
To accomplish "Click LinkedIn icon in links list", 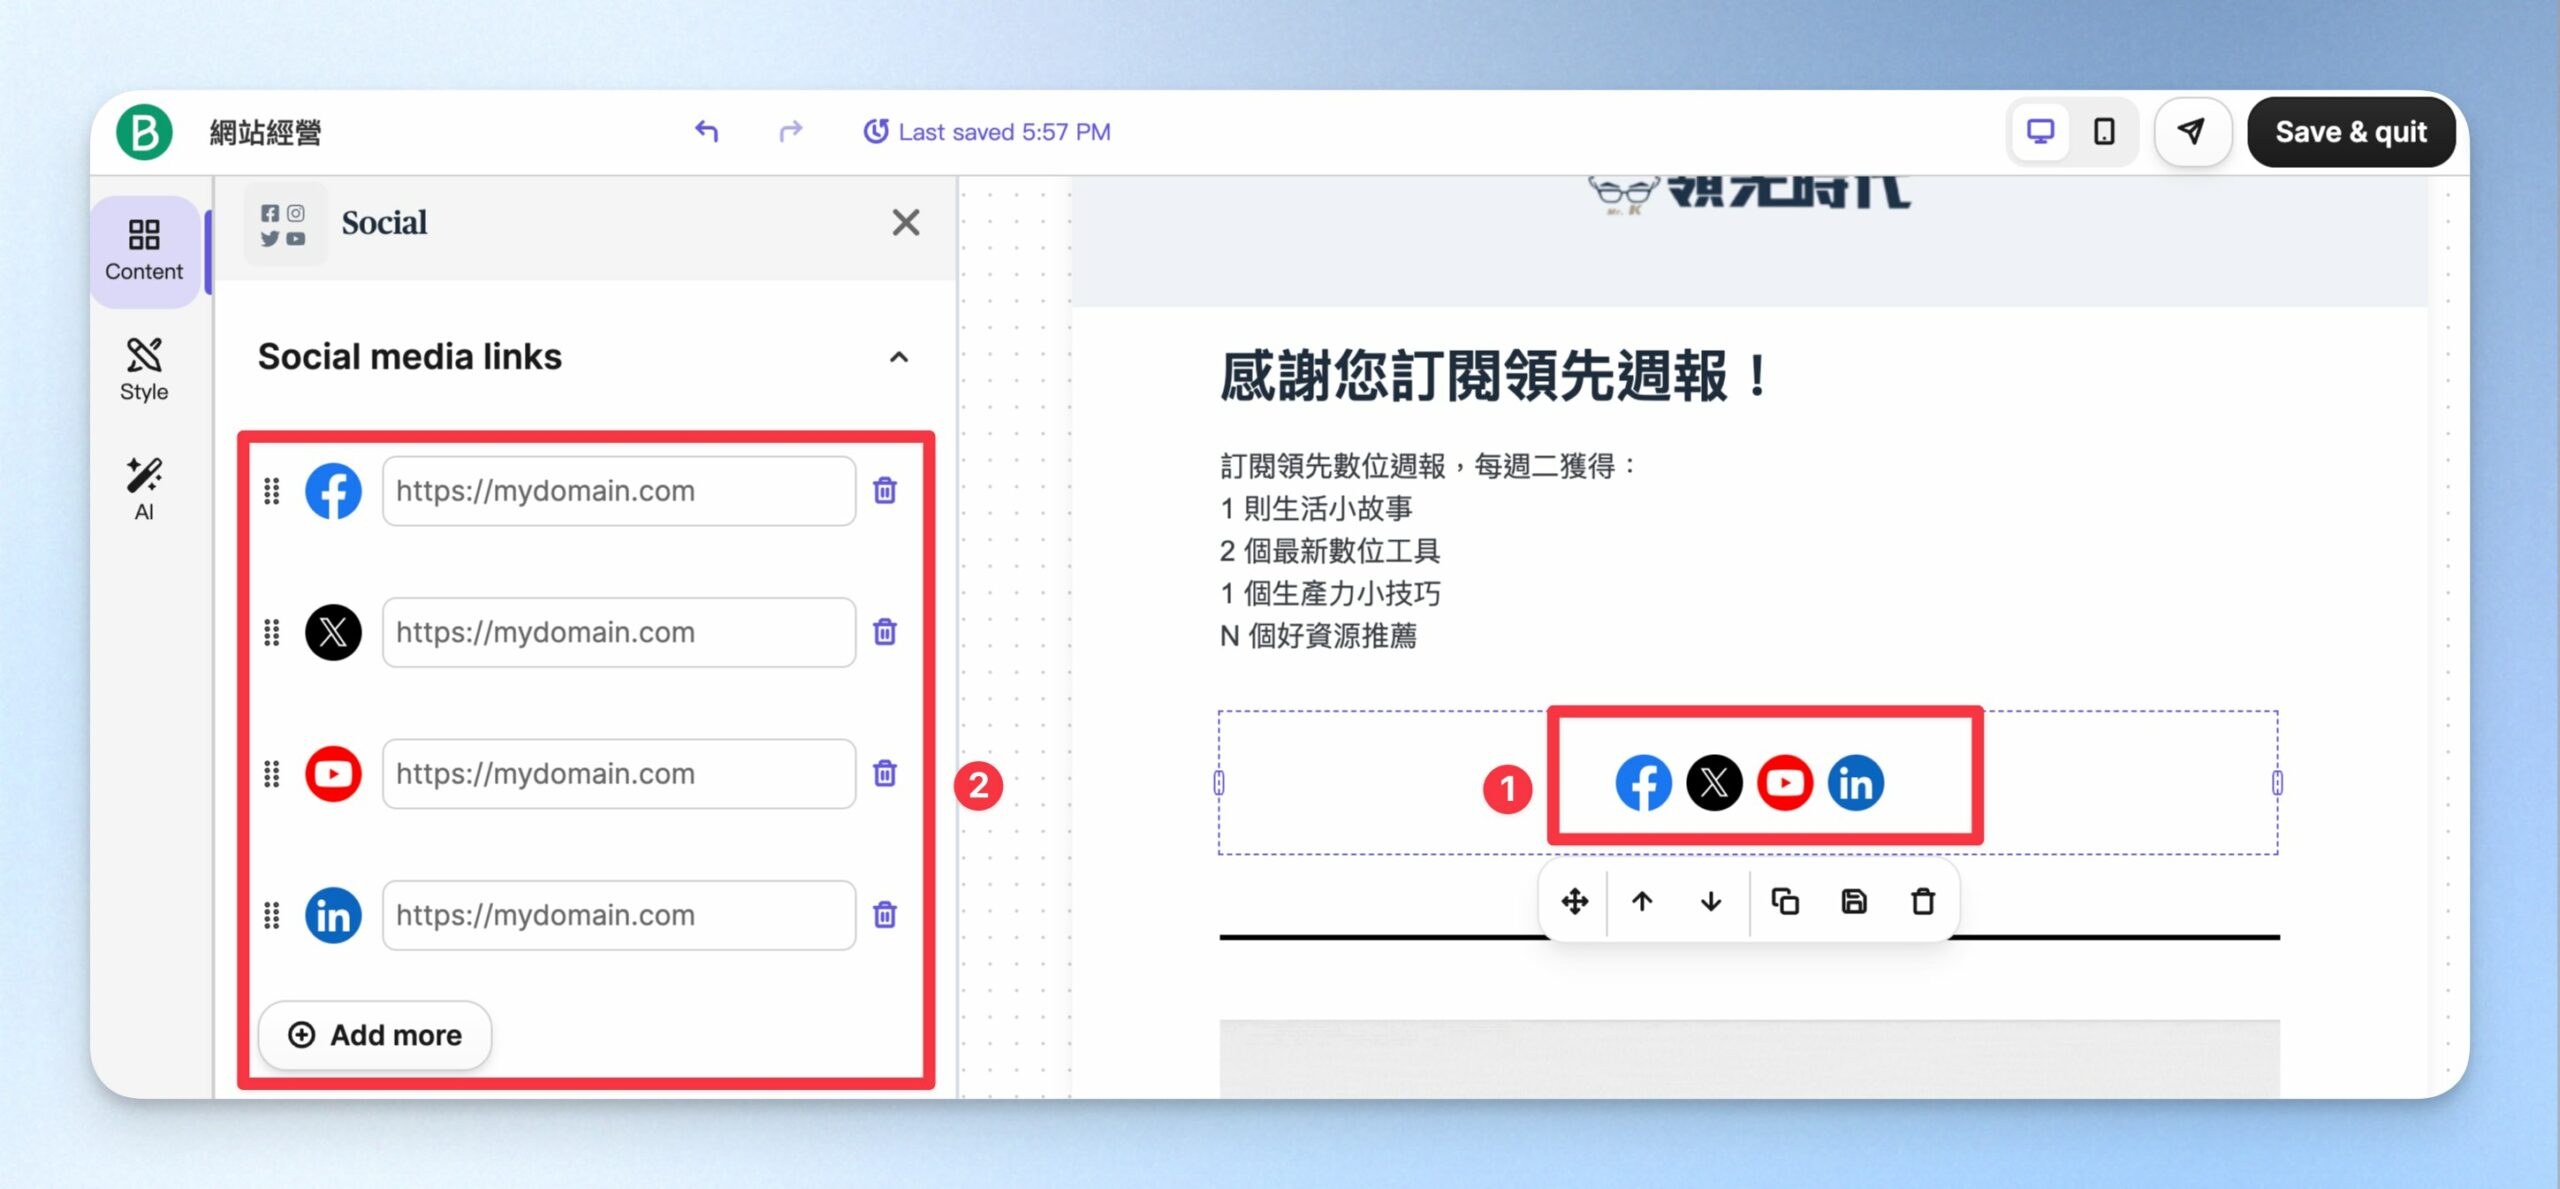I will [333, 915].
